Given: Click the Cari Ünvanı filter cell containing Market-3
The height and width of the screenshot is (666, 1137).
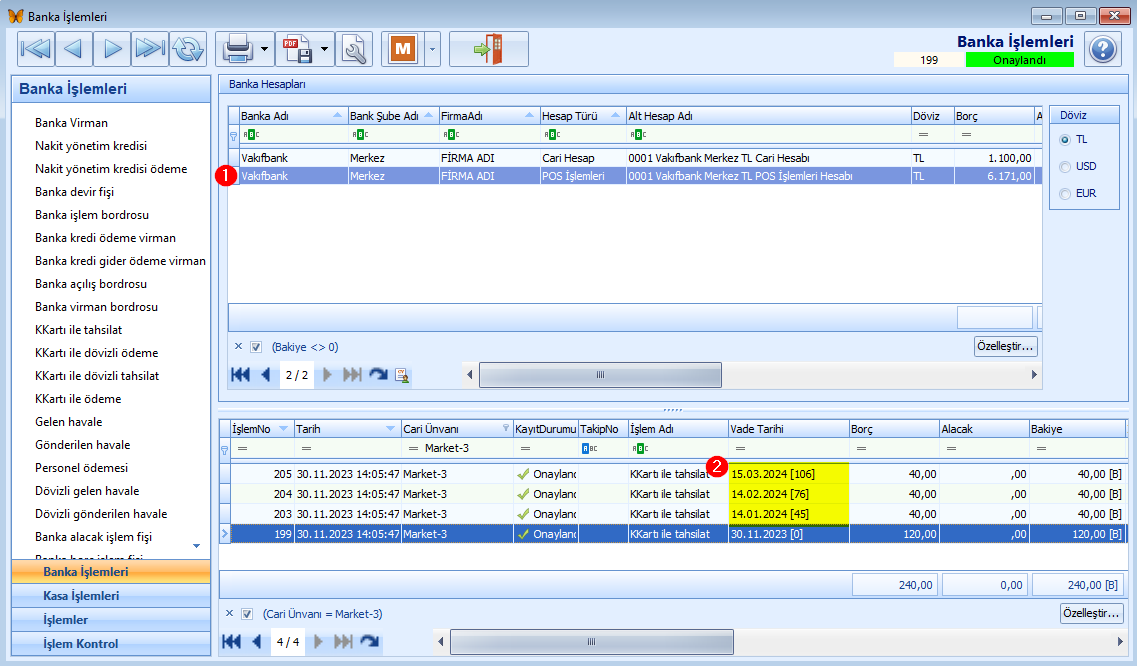Looking at the screenshot, I should click(458, 448).
